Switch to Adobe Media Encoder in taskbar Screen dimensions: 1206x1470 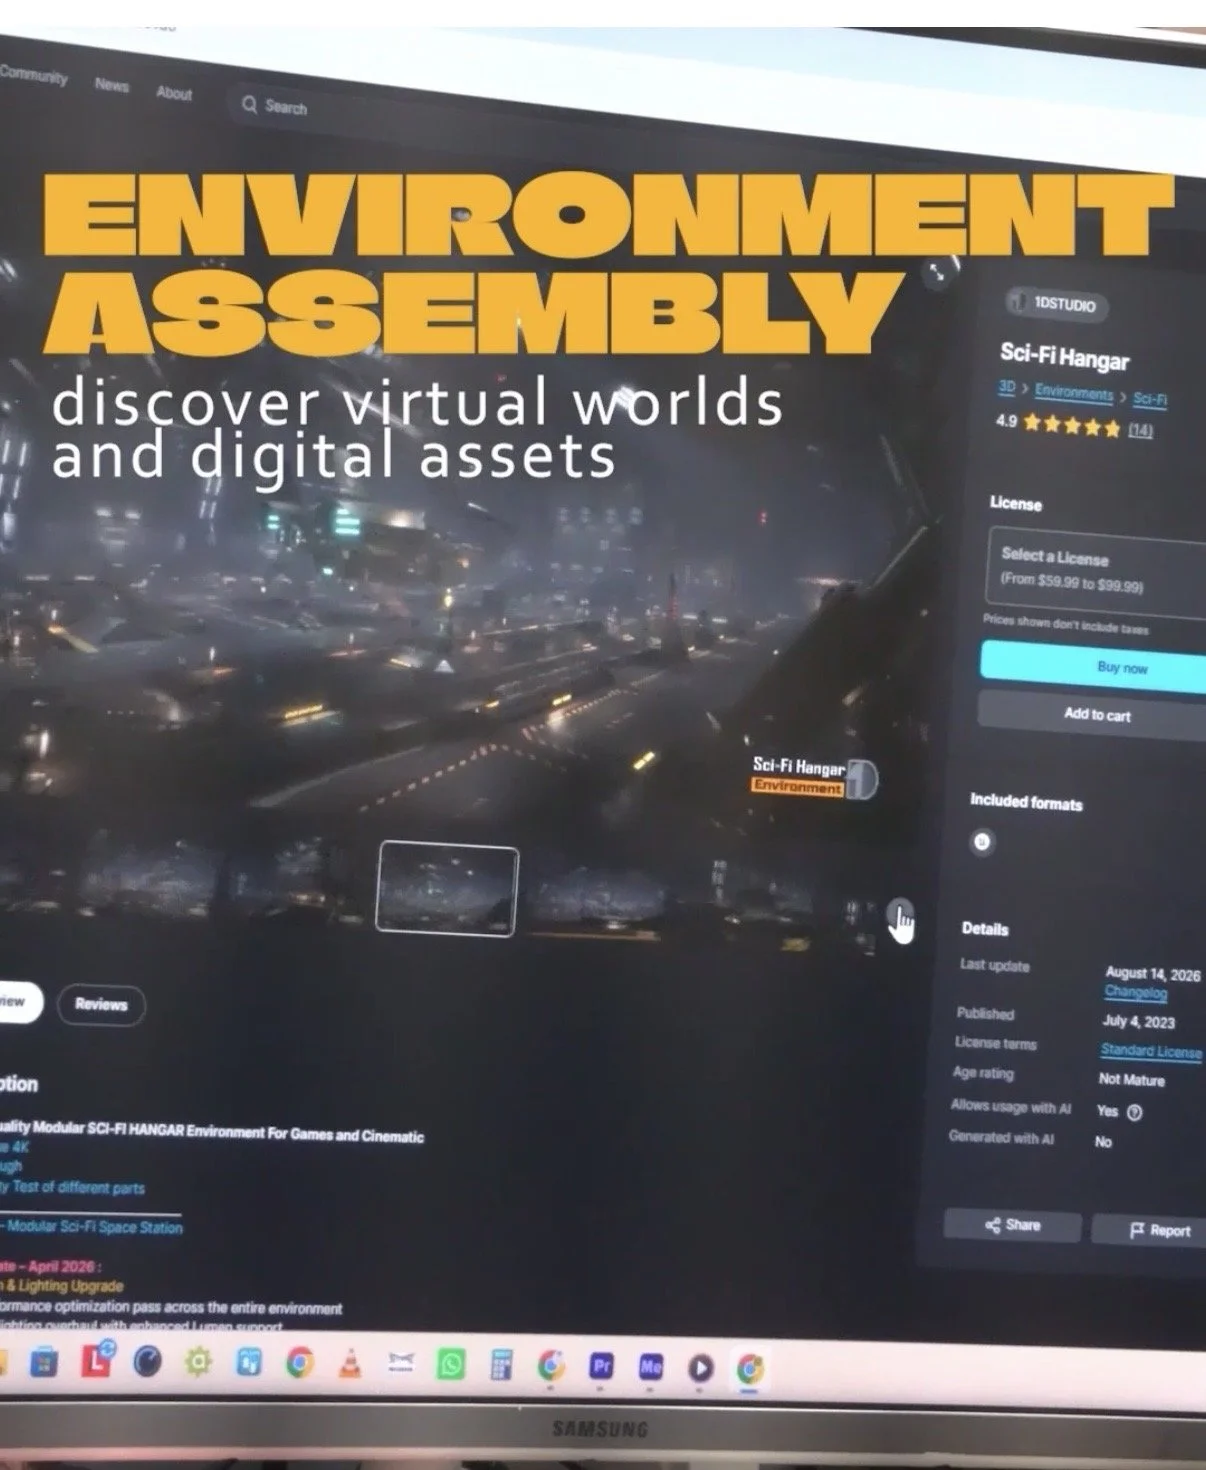651,1366
